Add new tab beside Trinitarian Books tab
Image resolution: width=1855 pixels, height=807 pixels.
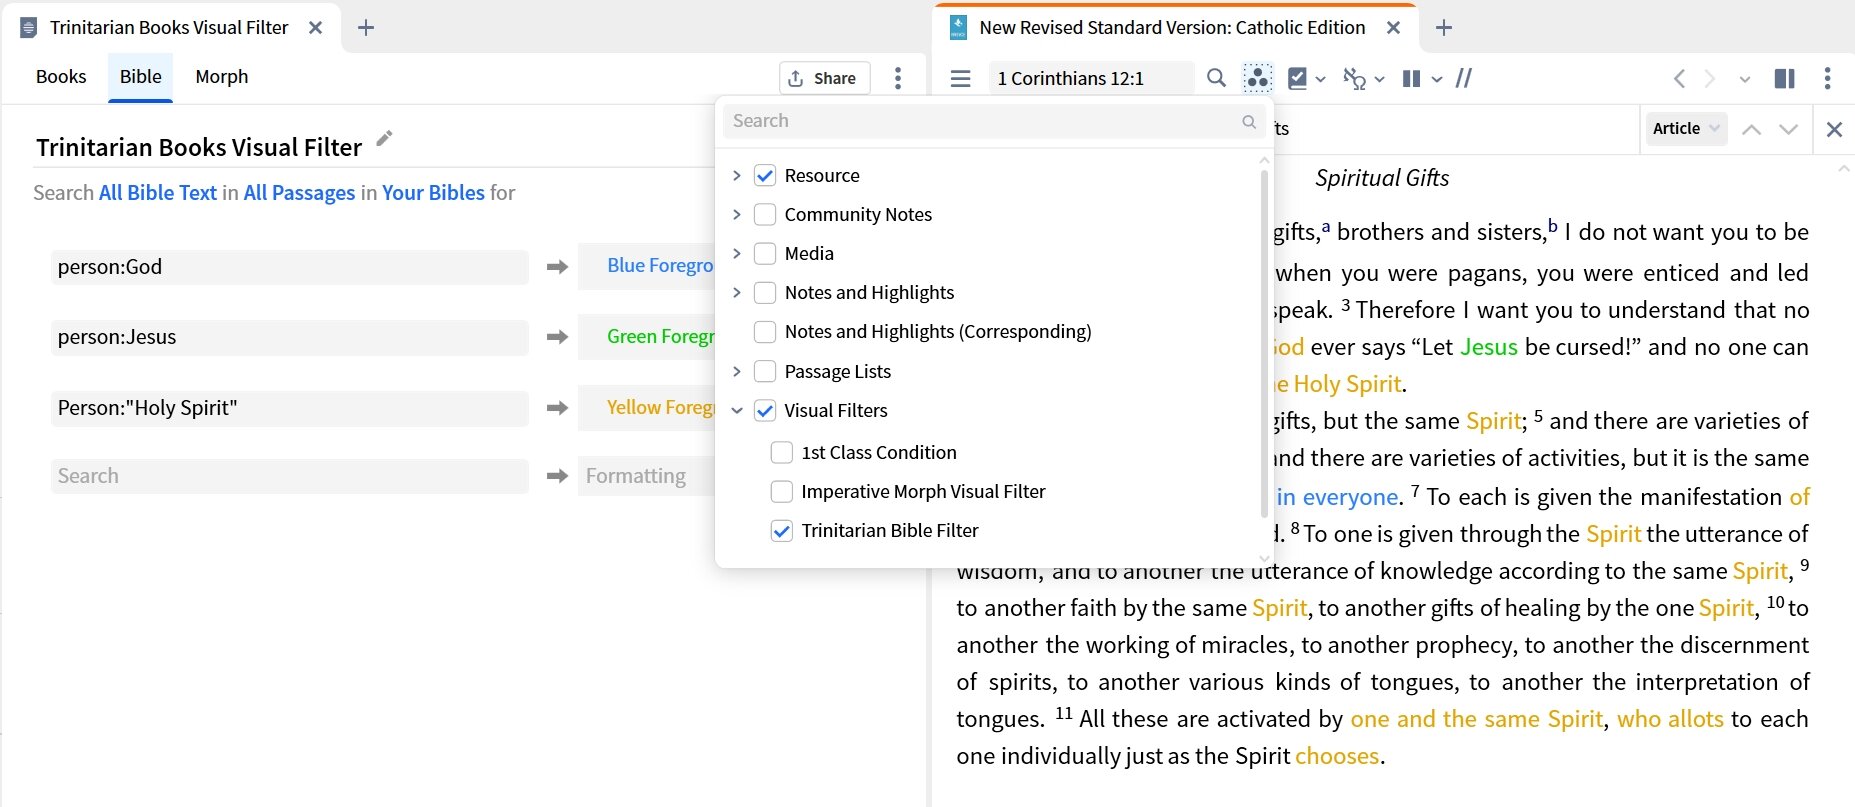point(366,28)
